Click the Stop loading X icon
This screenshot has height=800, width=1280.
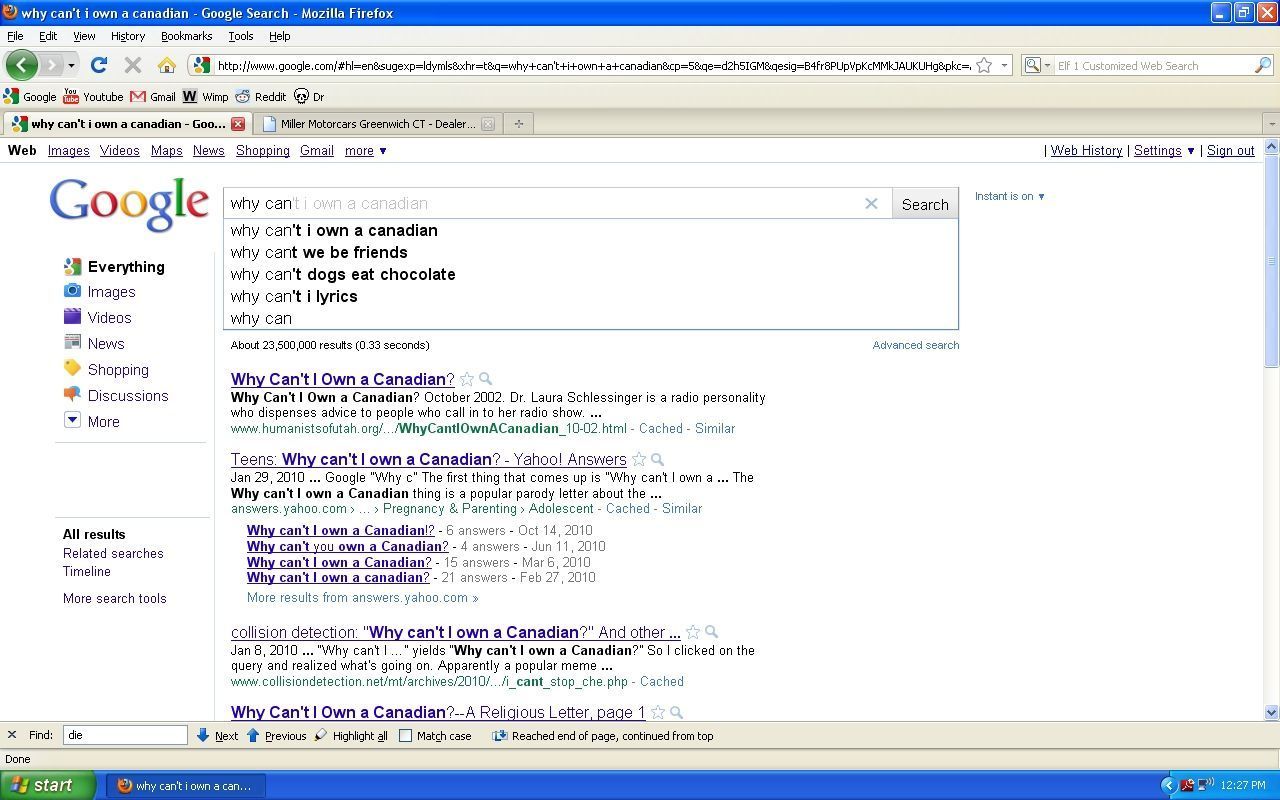pyautogui.click(x=132, y=65)
